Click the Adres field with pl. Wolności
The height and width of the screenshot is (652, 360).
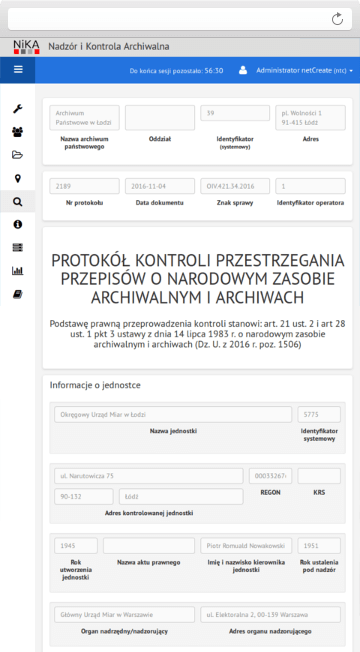[310, 118]
